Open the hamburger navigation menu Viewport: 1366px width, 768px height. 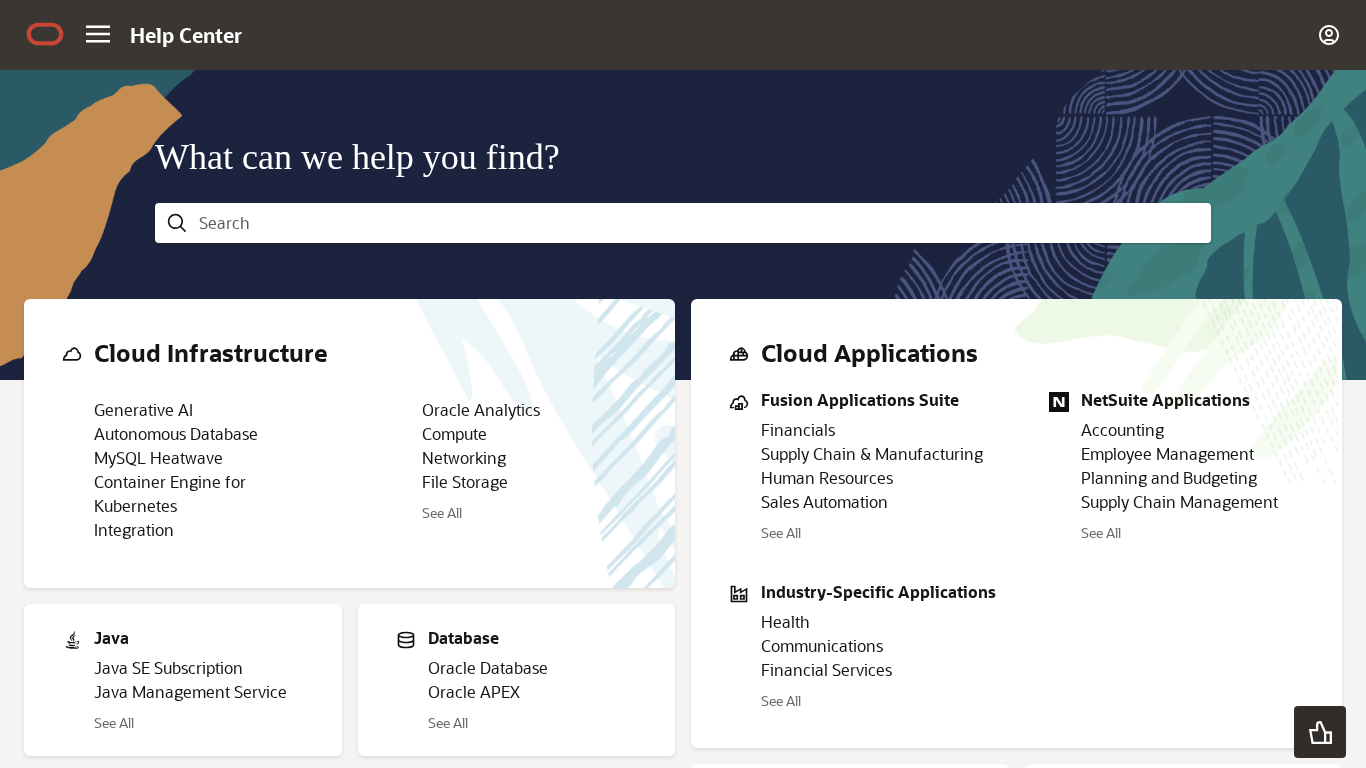98,35
